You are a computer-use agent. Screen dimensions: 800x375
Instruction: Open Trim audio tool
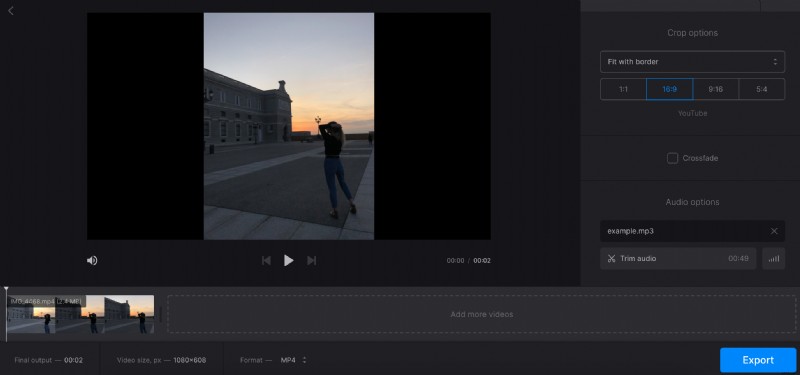[678, 259]
